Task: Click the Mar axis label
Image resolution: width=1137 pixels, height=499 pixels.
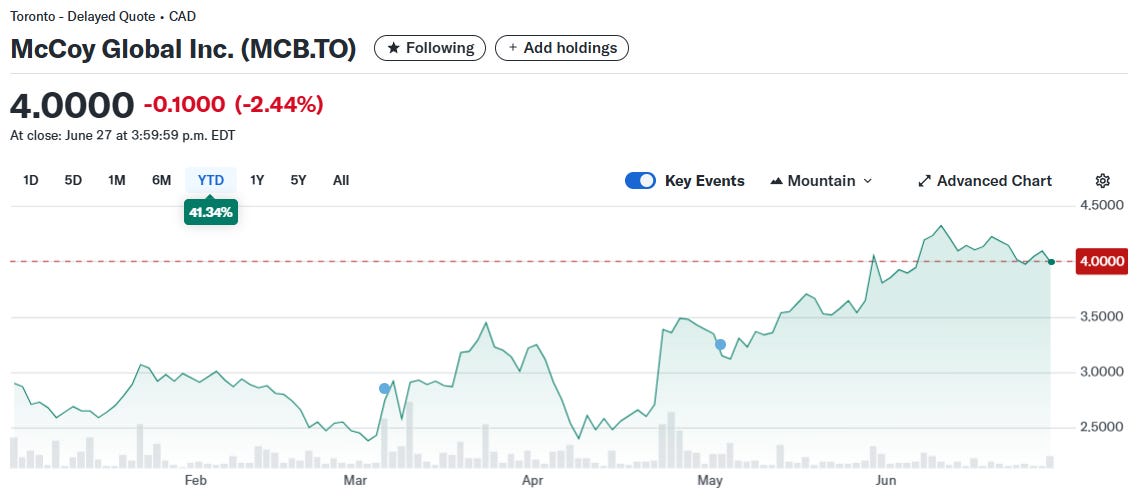Action: click(355, 480)
